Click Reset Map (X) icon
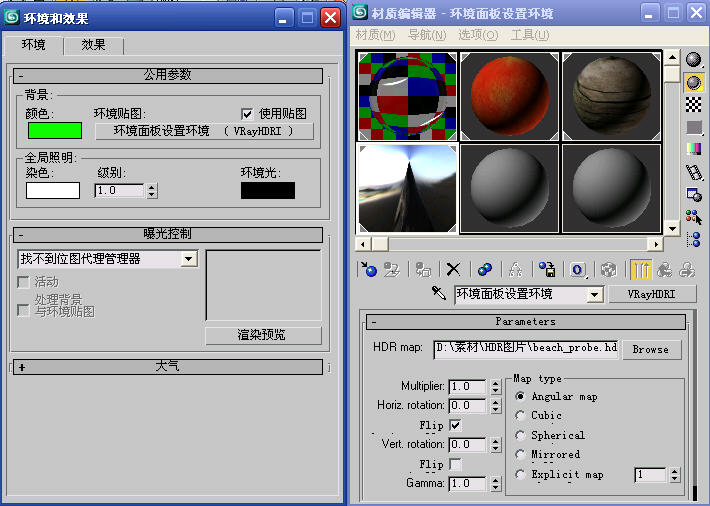This screenshot has height=506, width=710. (453, 269)
